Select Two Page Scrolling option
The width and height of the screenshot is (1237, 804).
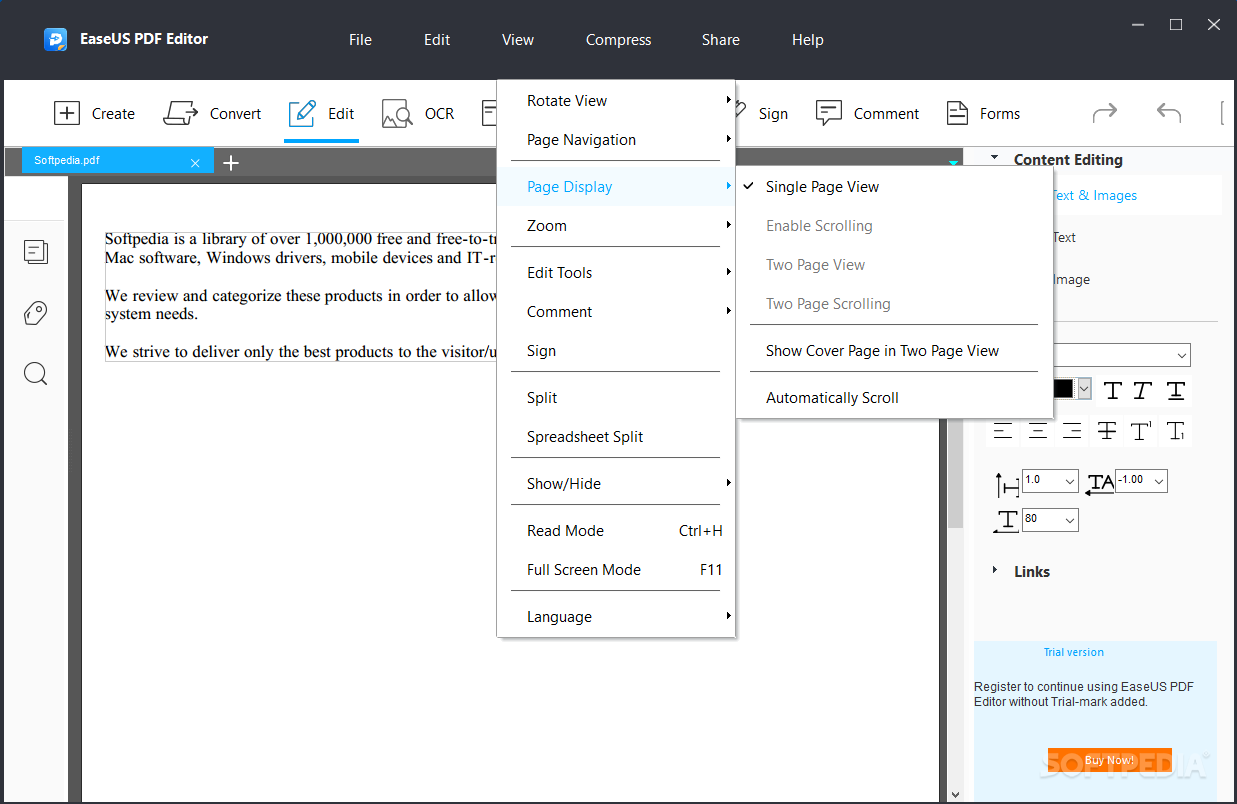click(894, 303)
